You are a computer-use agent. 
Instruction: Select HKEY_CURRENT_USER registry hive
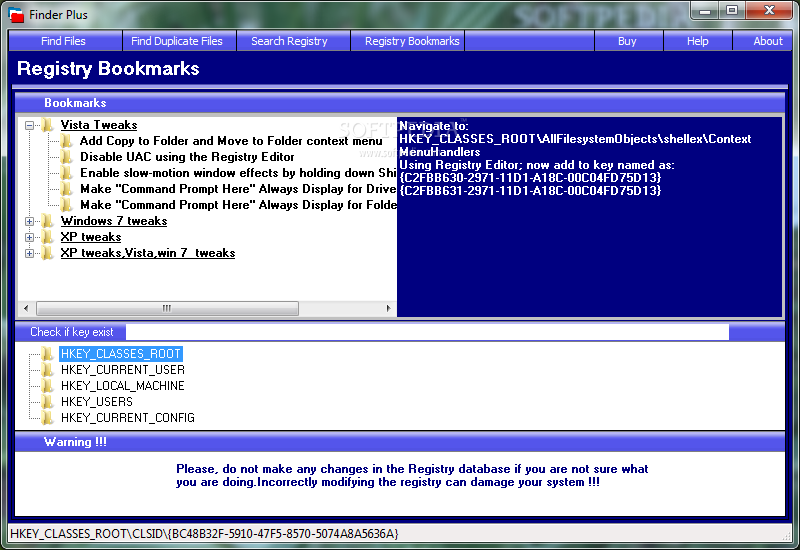(123, 369)
